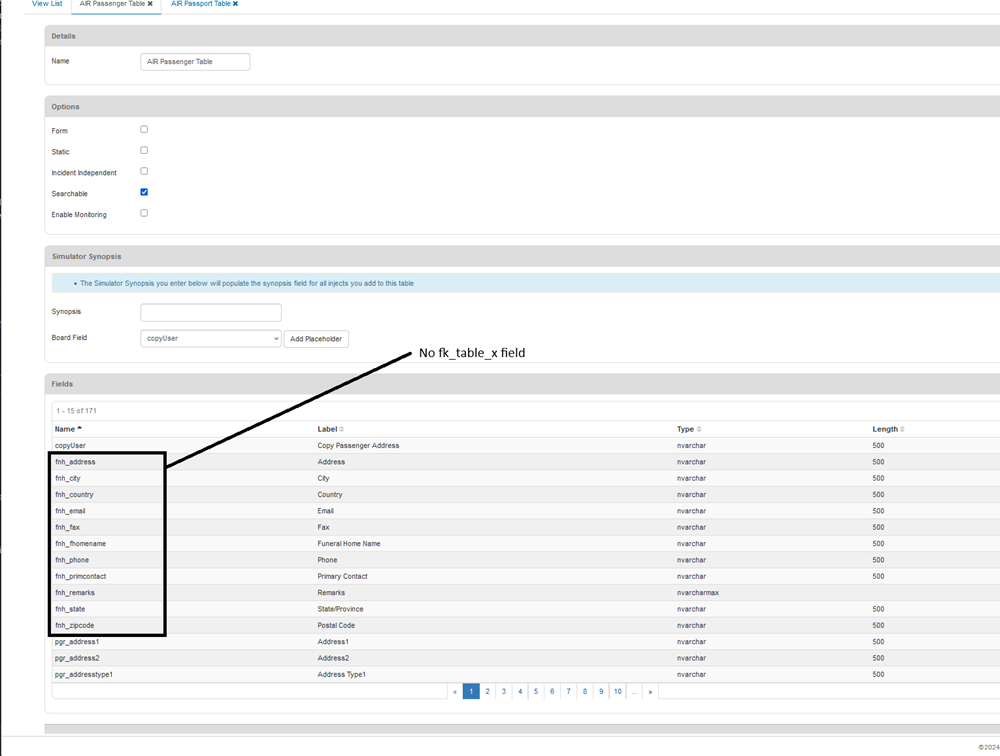Disable the Searchable option

point(143,192)
